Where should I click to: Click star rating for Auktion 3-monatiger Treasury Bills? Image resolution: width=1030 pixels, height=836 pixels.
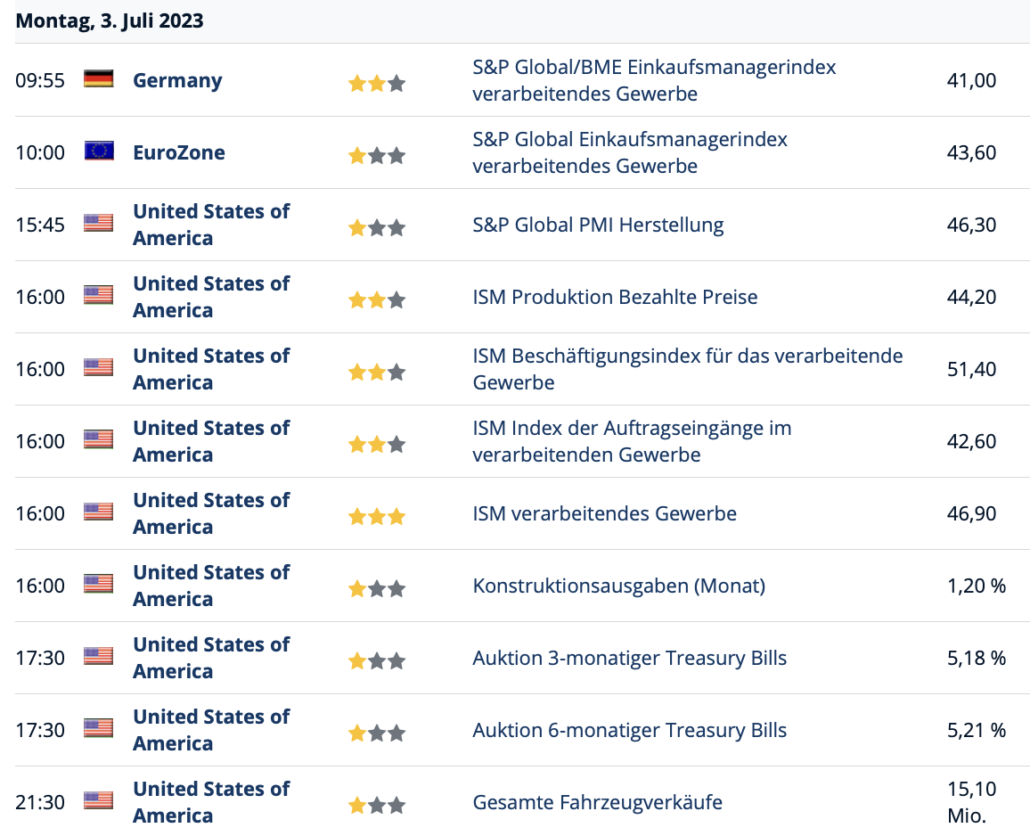point(377,660)
